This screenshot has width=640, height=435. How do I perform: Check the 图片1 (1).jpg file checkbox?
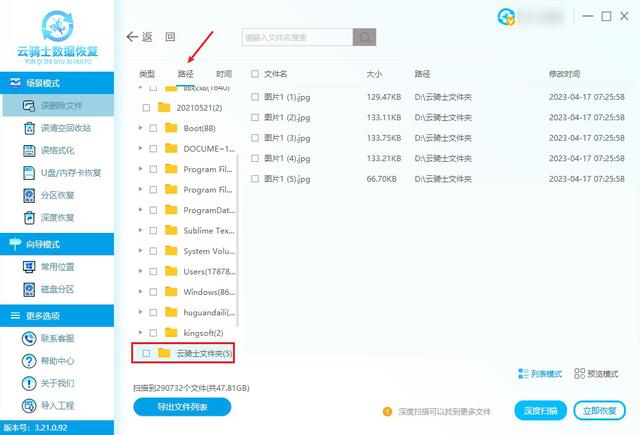pos(255,97)
